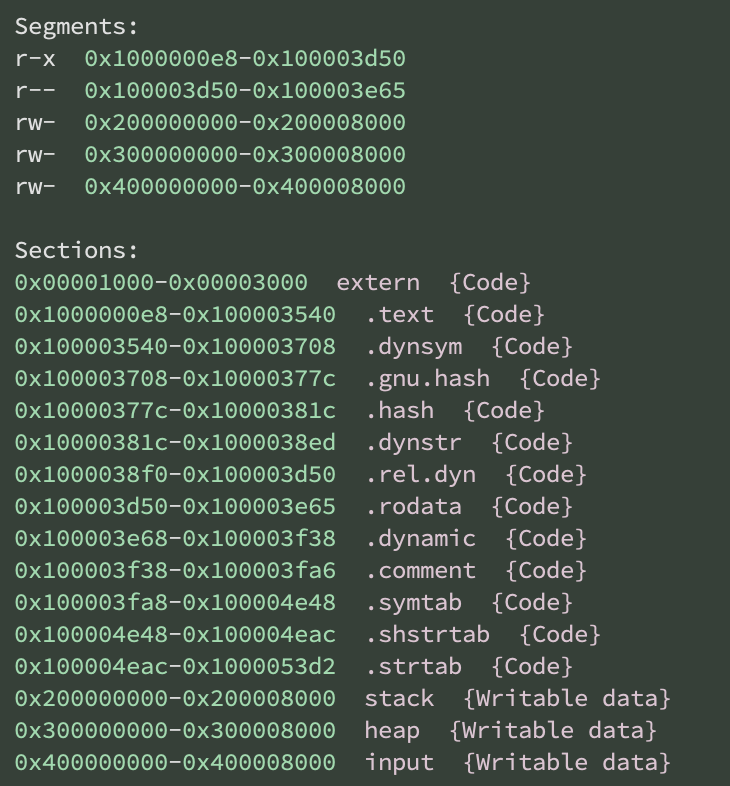Screen dimensions: 730x786
Task: Click the .text section address range
Action: [175, 315]
